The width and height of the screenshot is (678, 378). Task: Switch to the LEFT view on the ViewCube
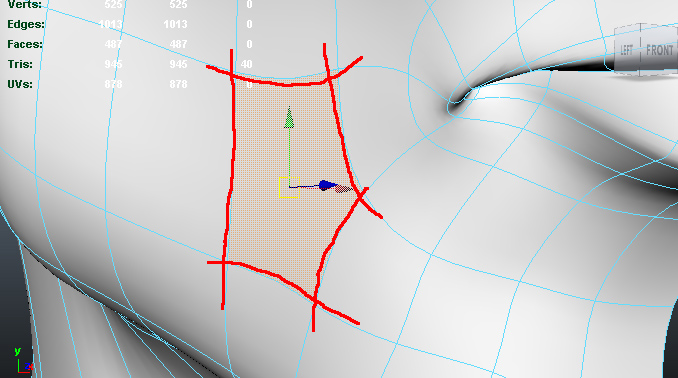627,50
